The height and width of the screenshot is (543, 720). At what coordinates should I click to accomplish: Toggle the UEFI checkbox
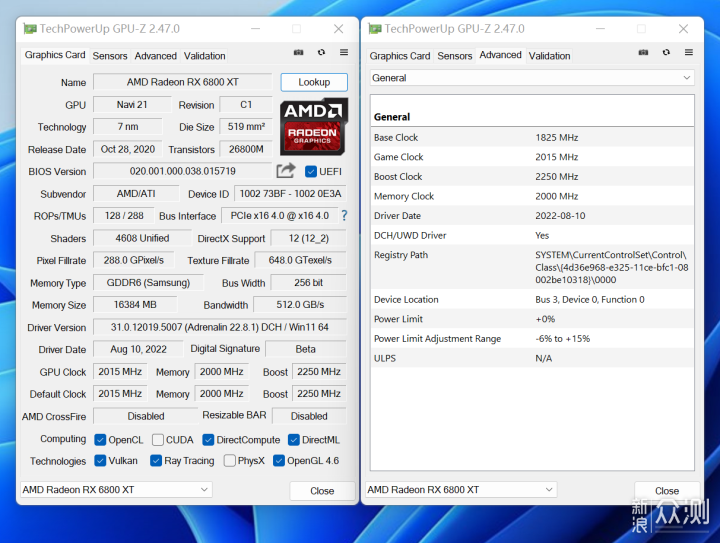click(311, 172)
